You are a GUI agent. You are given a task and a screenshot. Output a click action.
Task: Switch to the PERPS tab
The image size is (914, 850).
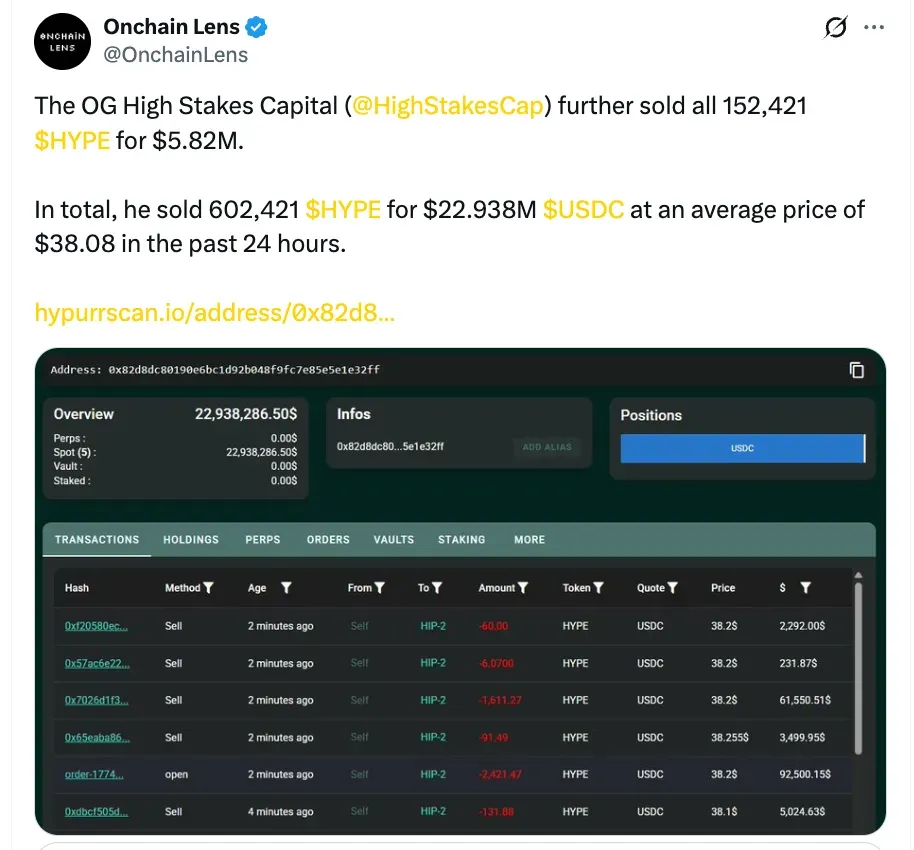(x=262, y=539)
